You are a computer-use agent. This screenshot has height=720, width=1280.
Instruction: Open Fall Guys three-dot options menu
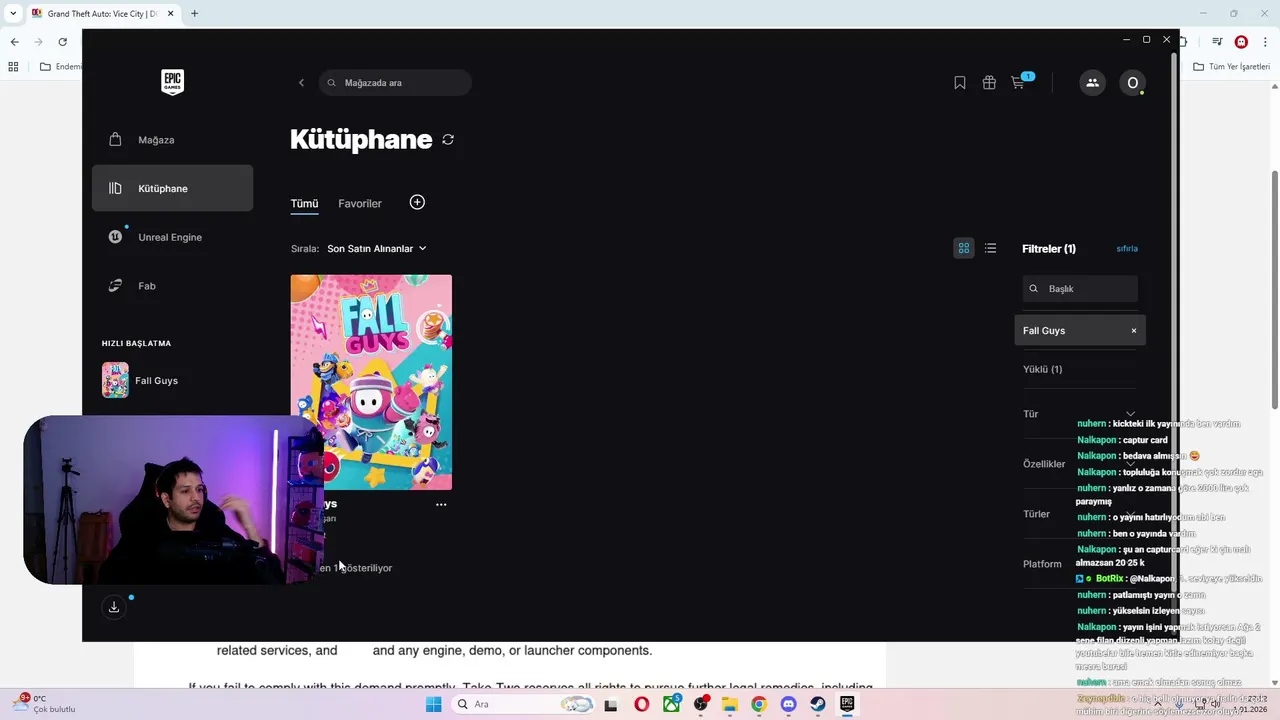[x=441, y=505]
